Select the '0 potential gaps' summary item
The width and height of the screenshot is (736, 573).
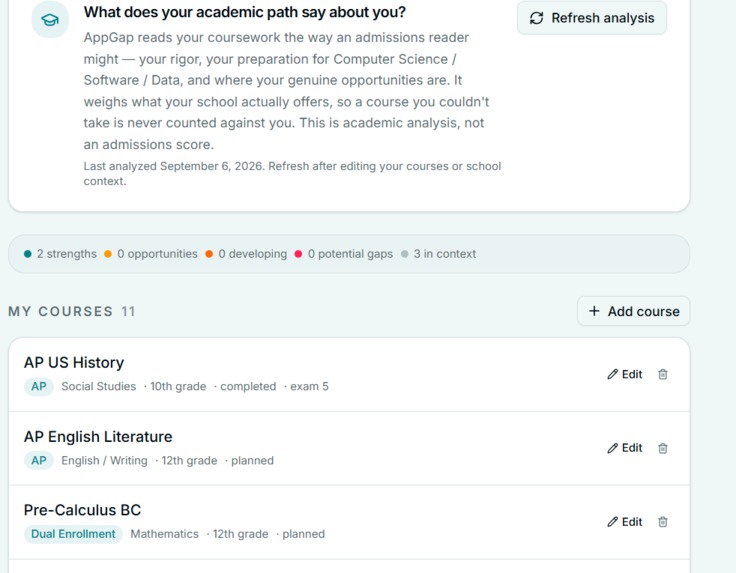click(x=344, y=254)
